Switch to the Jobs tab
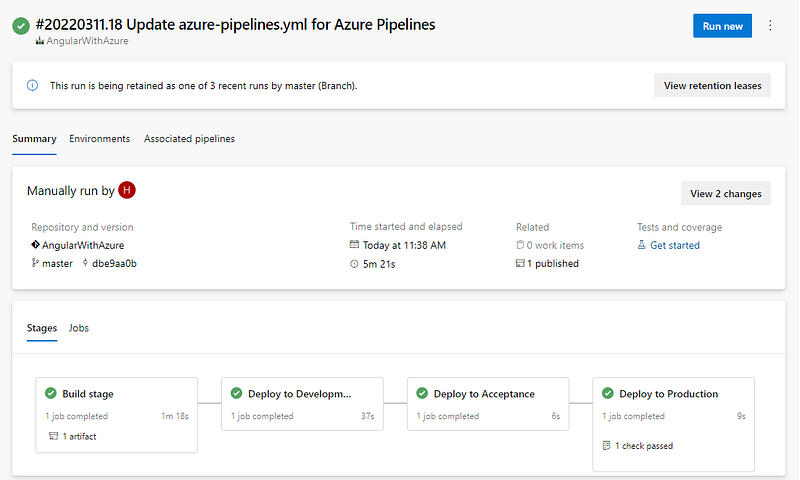Viewport: 800px width, 480px height. [x=79, y=328]
